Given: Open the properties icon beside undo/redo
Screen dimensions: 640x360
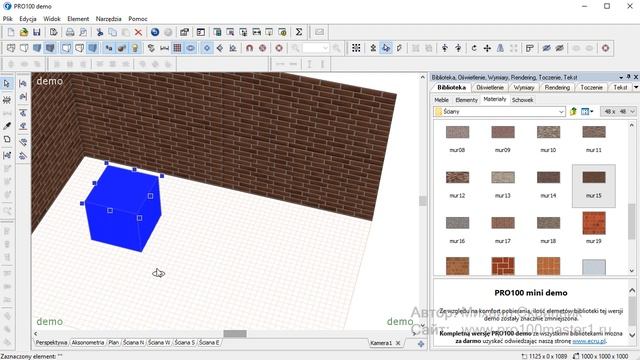Looking at the screenshot, I should click(184, 32).
